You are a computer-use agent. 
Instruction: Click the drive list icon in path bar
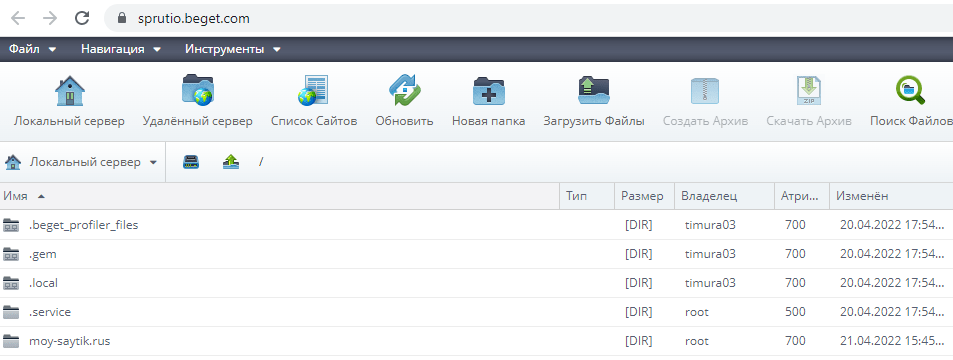[191, 162]
